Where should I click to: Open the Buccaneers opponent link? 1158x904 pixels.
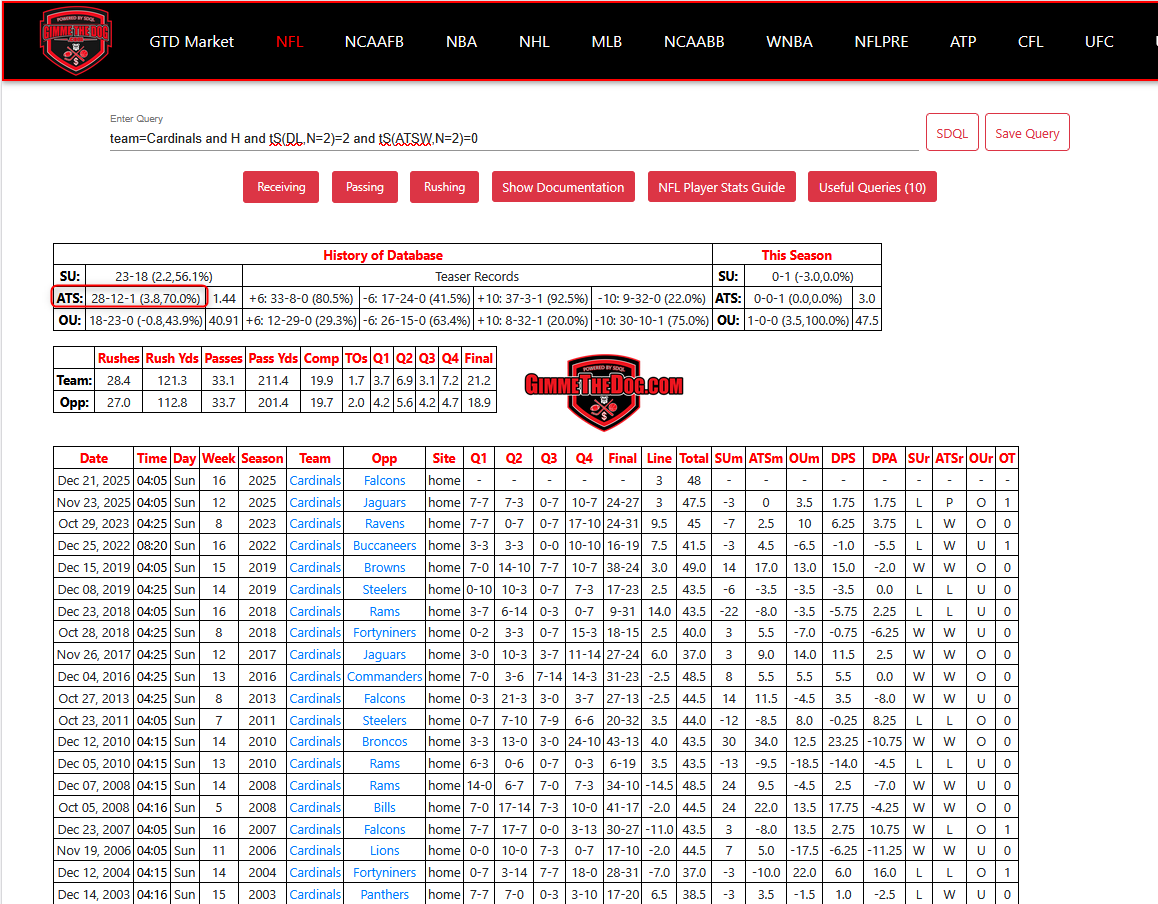(384, 546)
